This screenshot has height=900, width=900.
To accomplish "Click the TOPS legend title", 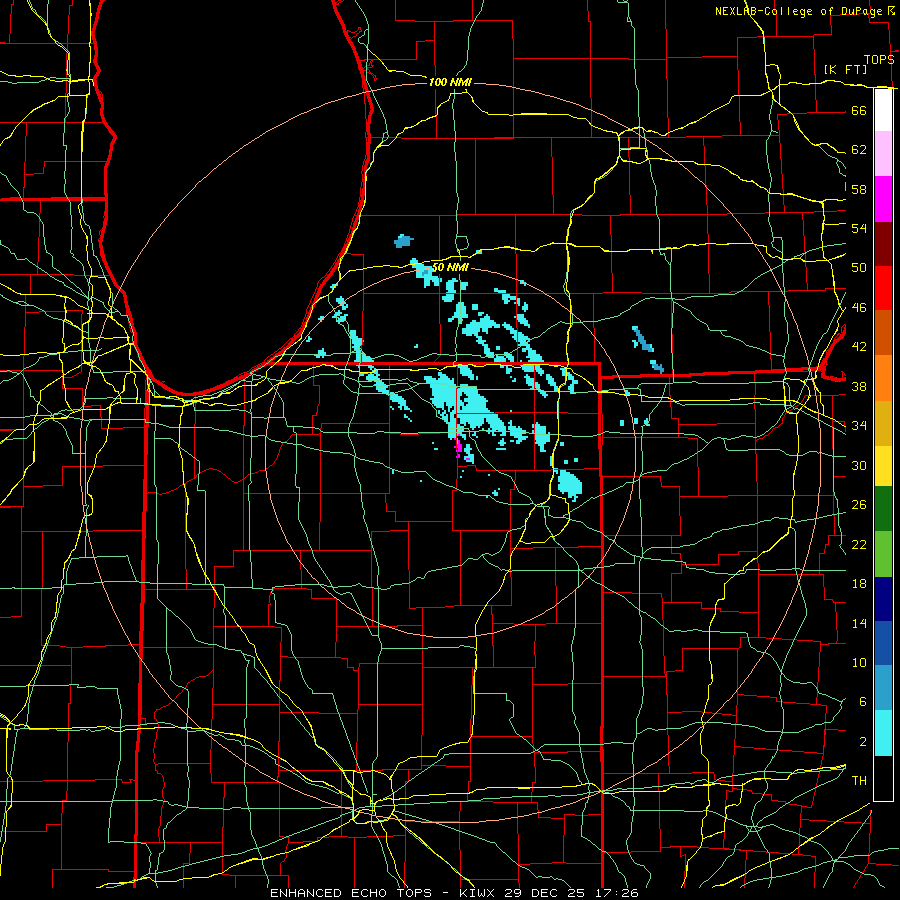I will click(879, 60).
